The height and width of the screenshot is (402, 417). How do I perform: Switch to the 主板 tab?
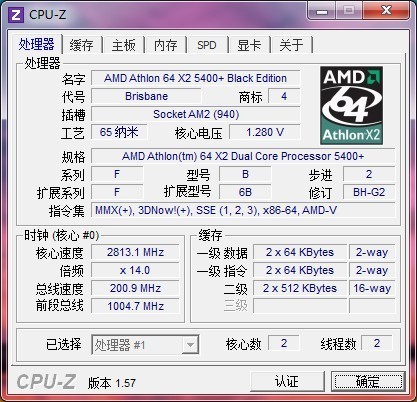(x=124, y=45)
